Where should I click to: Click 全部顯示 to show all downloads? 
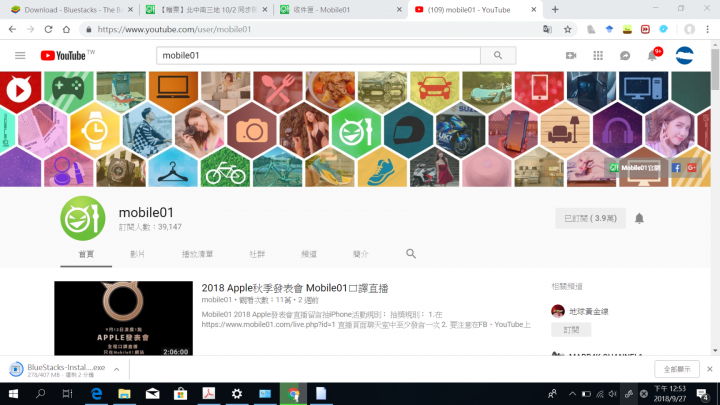click(x=677, y=369)
